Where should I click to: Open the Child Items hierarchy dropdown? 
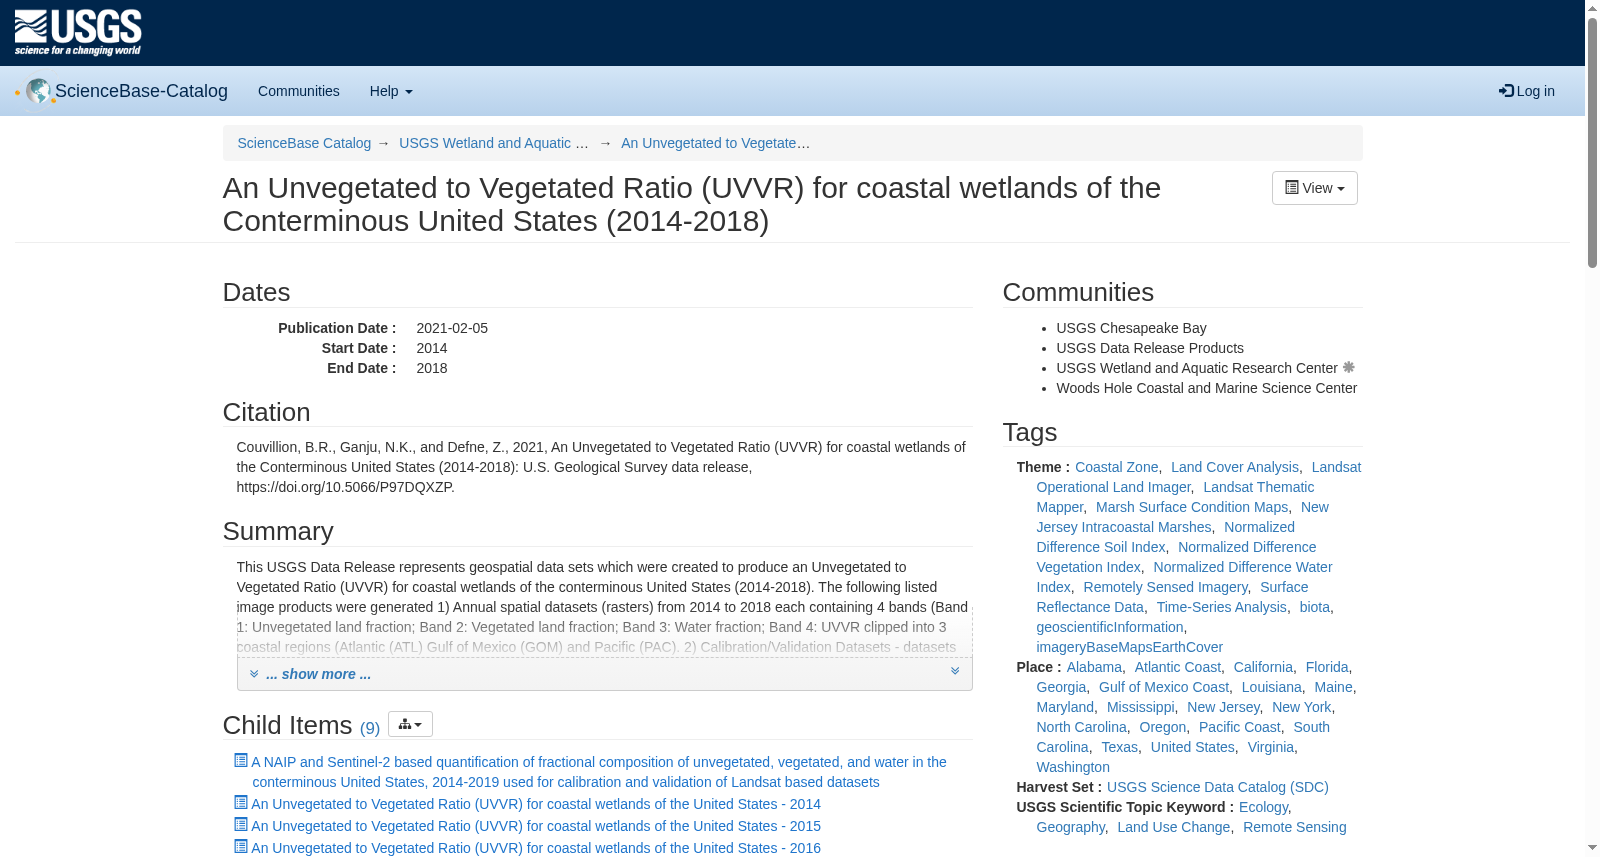410,724
